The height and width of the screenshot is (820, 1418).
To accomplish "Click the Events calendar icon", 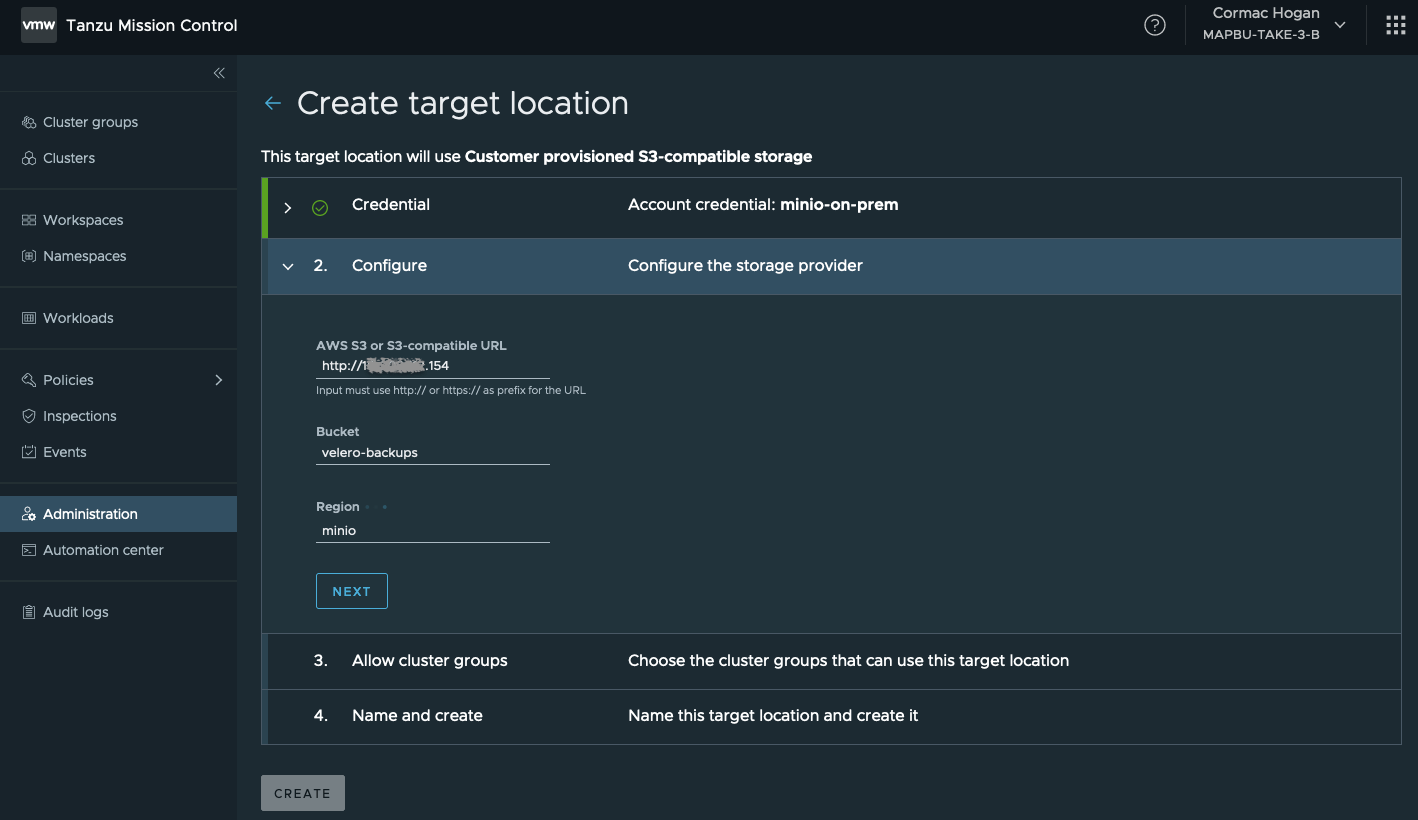I will coord(29,452).
